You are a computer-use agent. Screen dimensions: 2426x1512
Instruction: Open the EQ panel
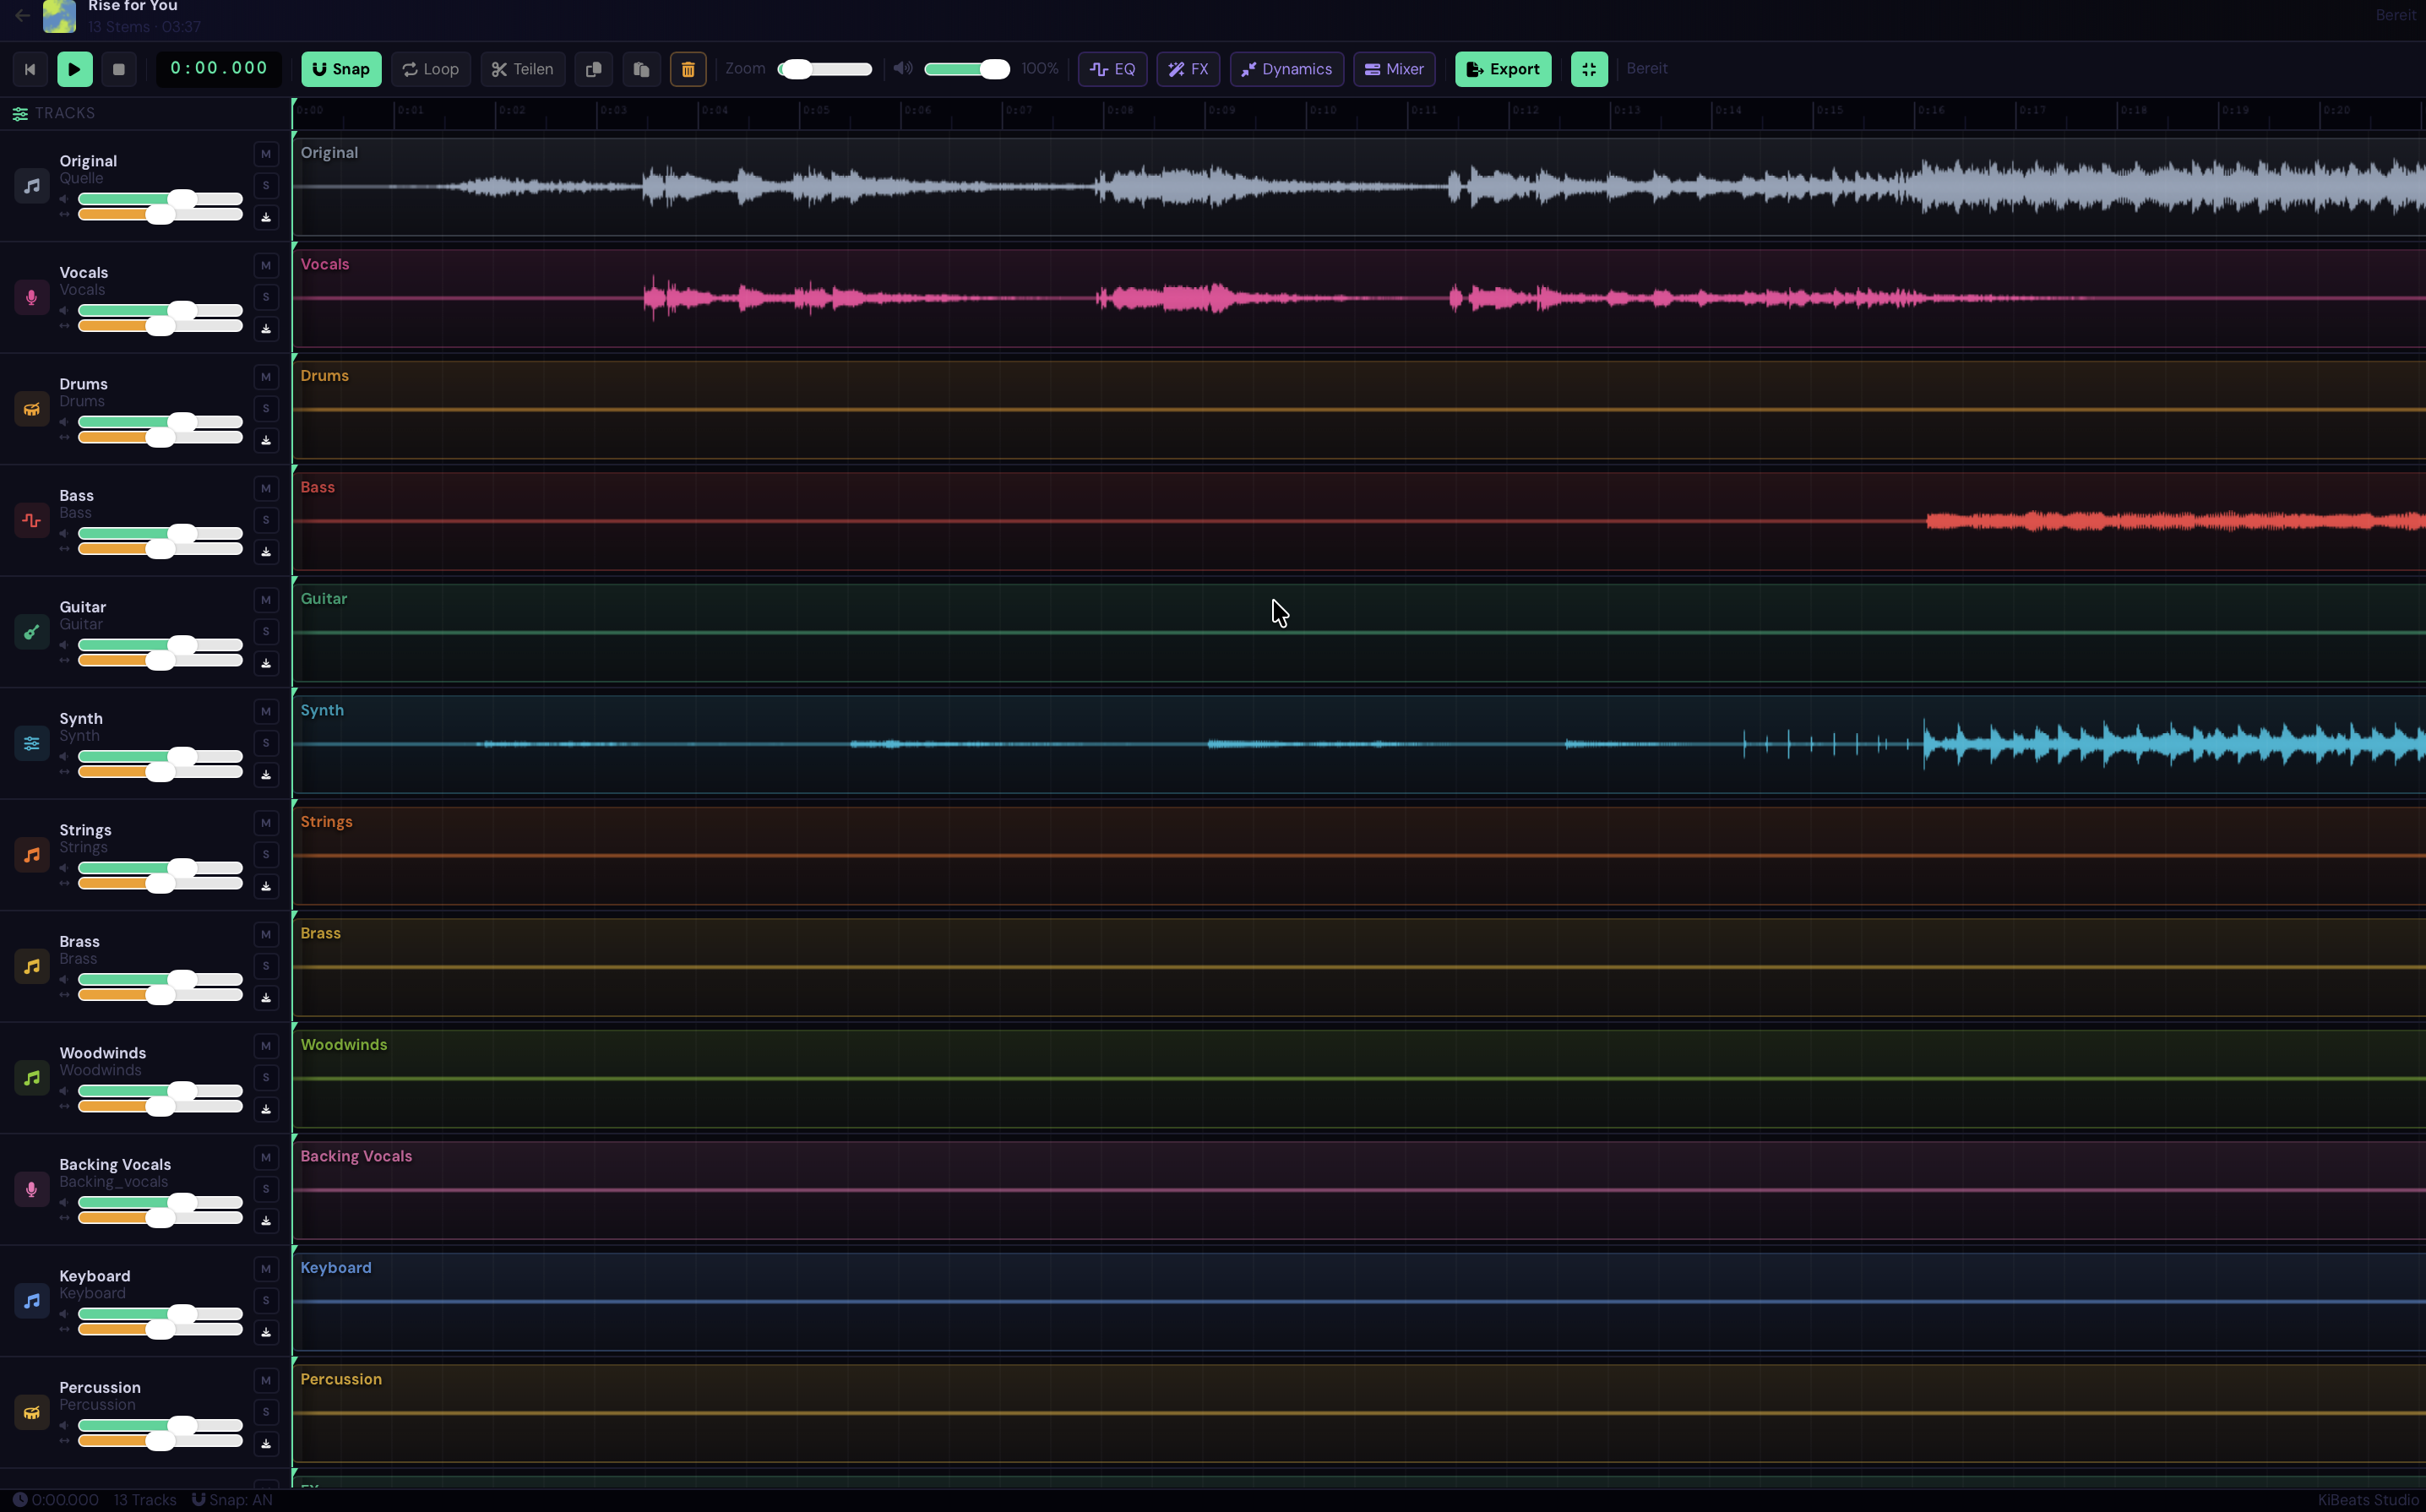[x=1112, y=69]
